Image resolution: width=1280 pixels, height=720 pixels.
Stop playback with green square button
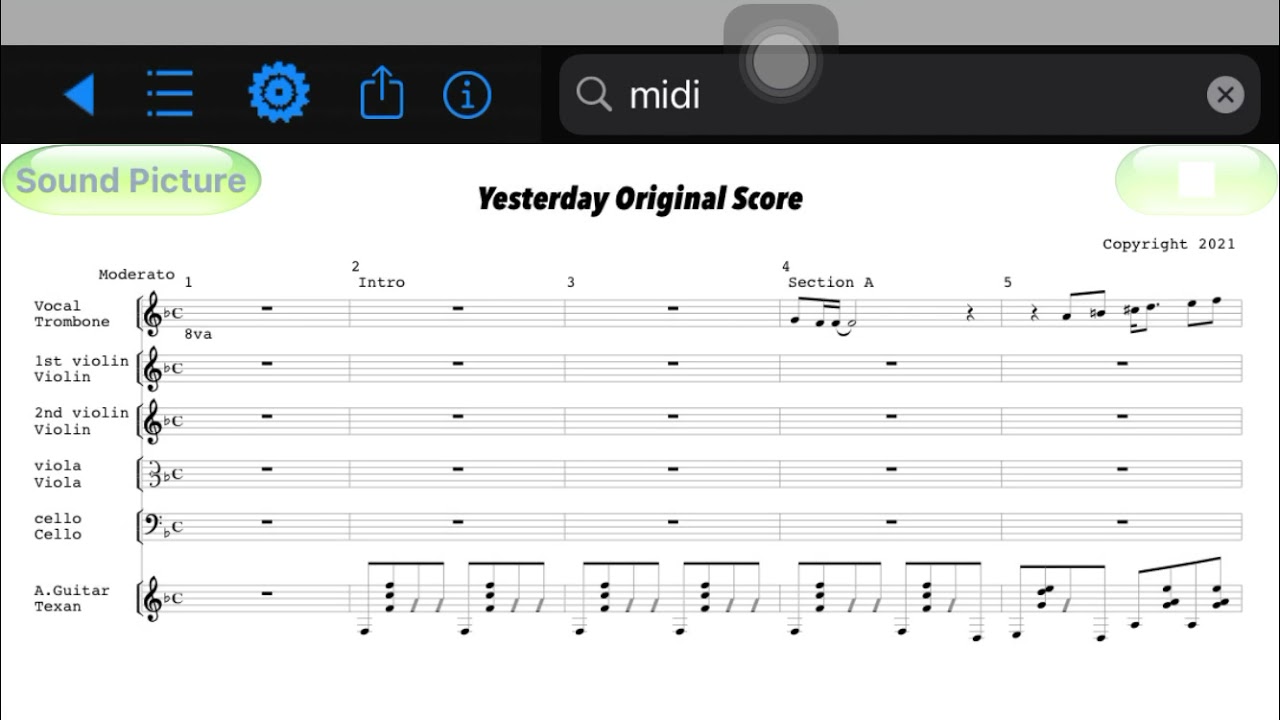click(1196, 180)
